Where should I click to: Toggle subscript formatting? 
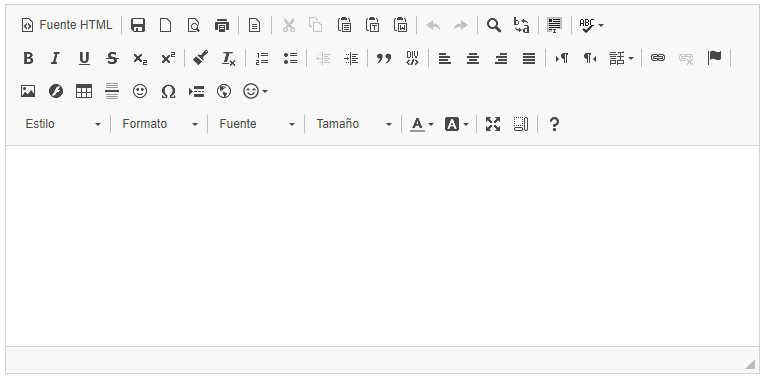(x=140, y=58)
